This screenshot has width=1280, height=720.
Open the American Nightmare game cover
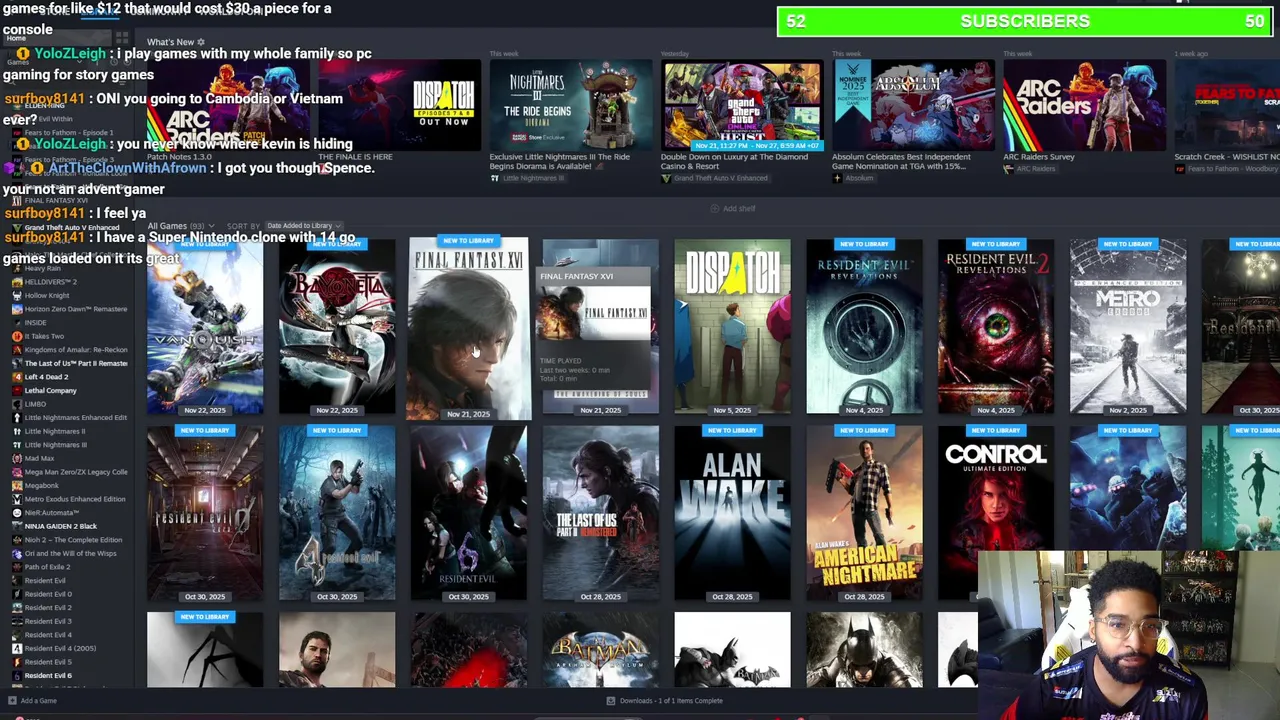[864, 513]
